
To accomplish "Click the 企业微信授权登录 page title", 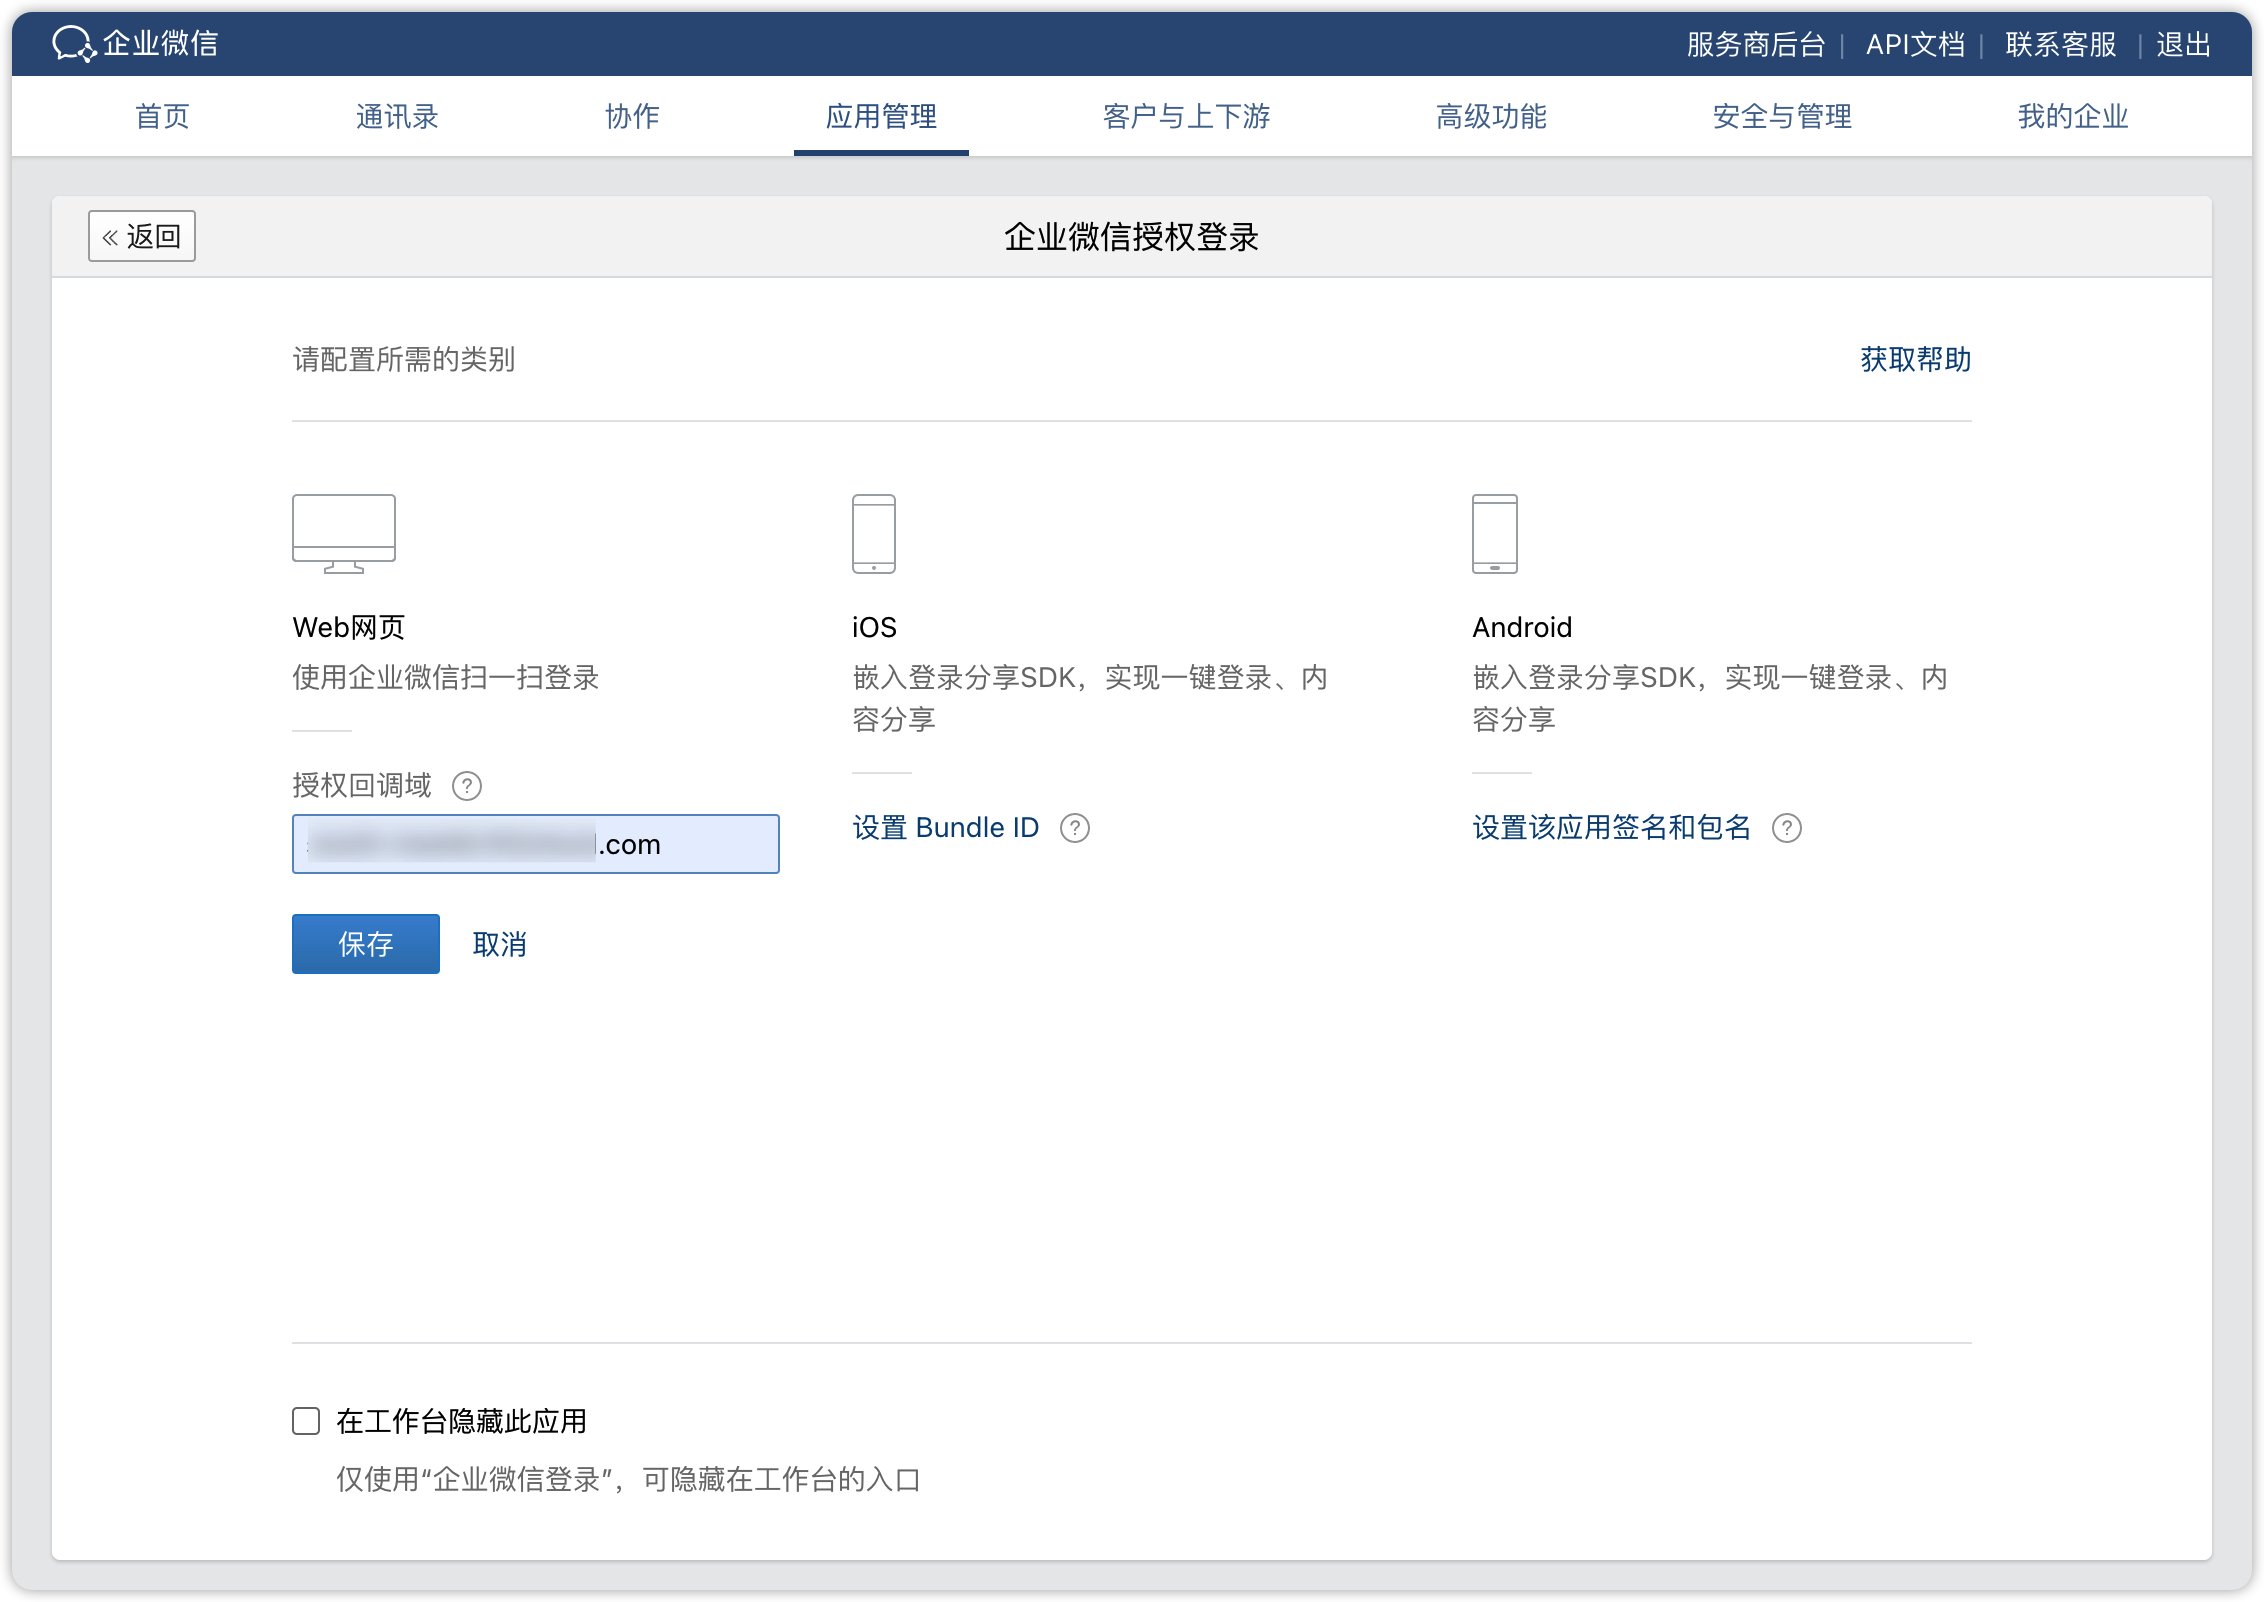I will point(1131,237).
